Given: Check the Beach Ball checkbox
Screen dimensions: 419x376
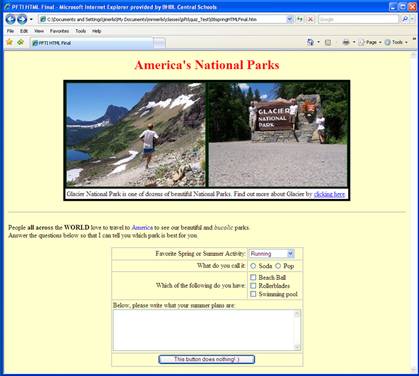Looking at the screenshot, I should [x=253, y=277].
